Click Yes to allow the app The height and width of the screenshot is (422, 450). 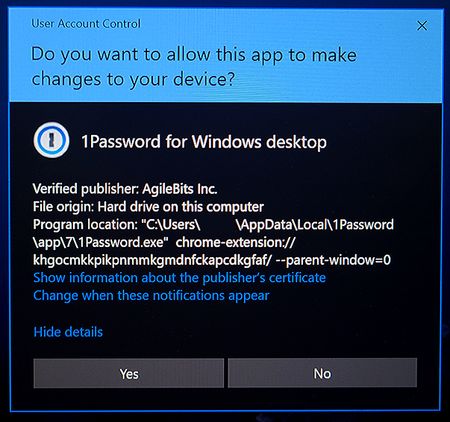(x=129, y=373)
